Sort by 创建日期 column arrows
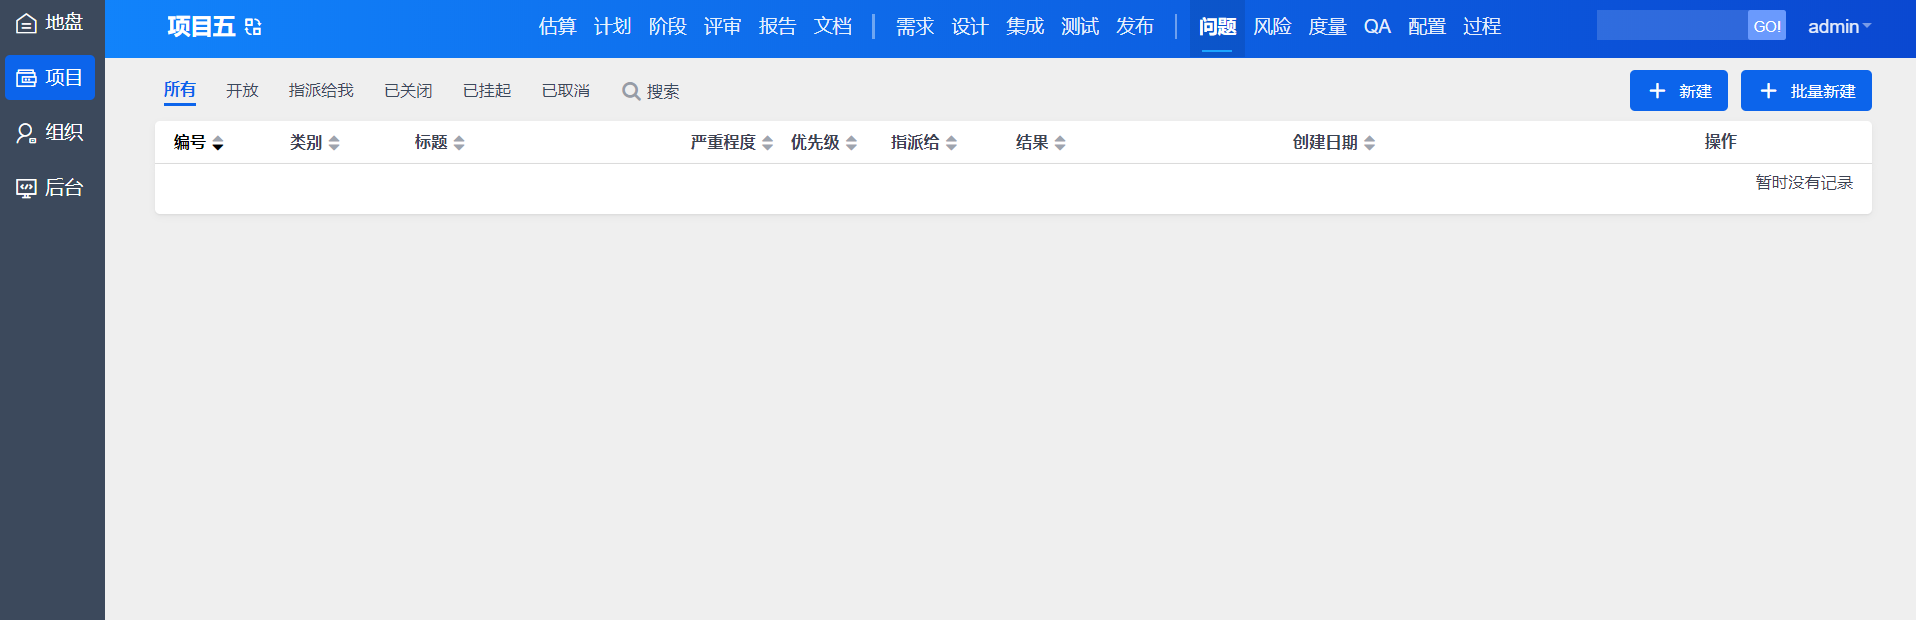This screenshot has width=1916, height=620. [1369, 143]
